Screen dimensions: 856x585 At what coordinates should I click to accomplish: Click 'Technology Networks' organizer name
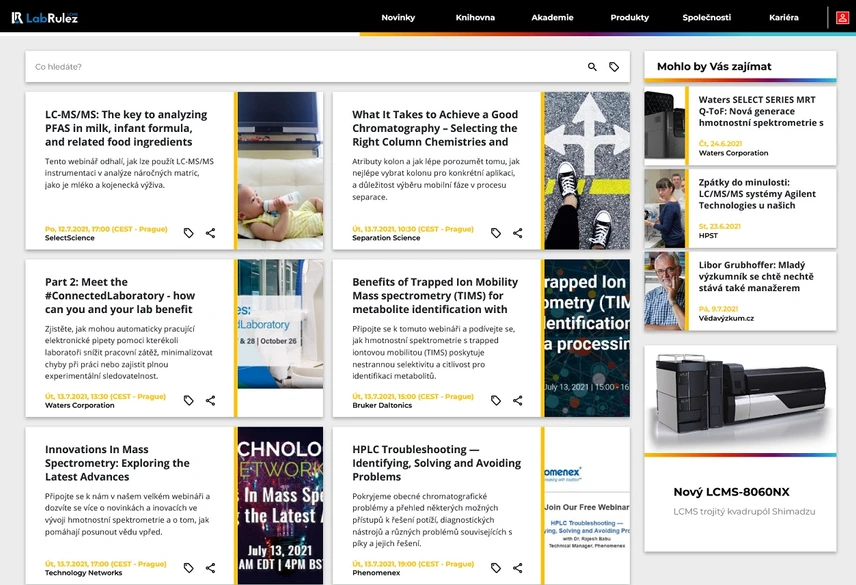(84, 573)
